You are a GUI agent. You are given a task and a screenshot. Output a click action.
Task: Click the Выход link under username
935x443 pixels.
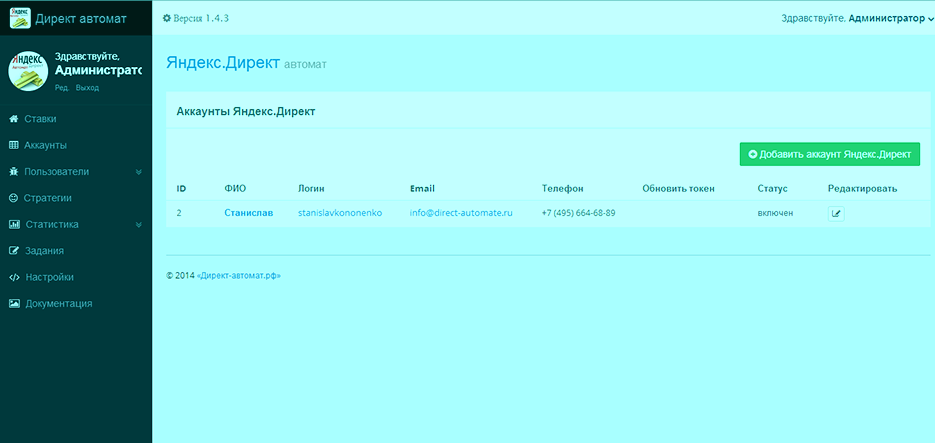point(87,88)
